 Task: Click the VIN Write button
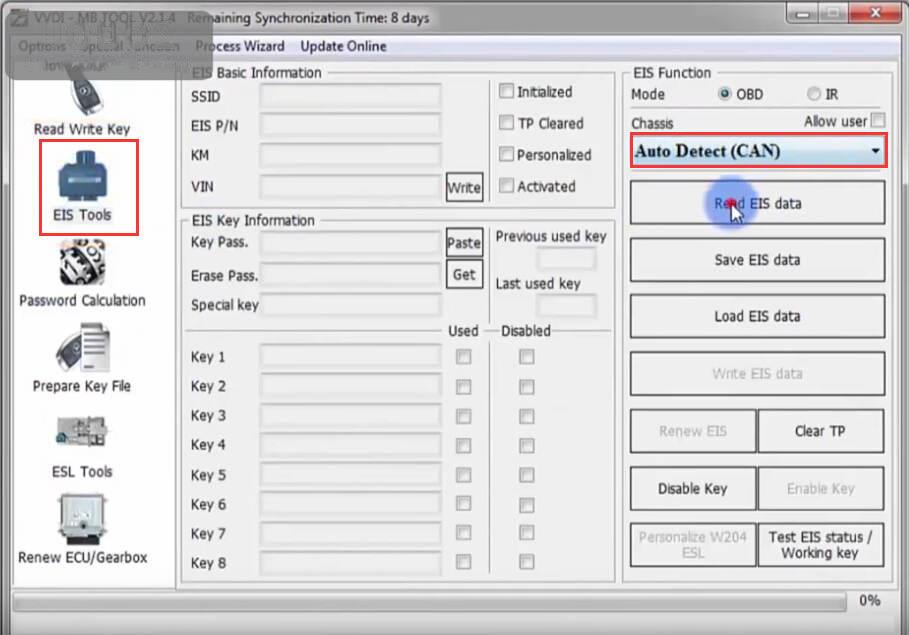[464, 187]
